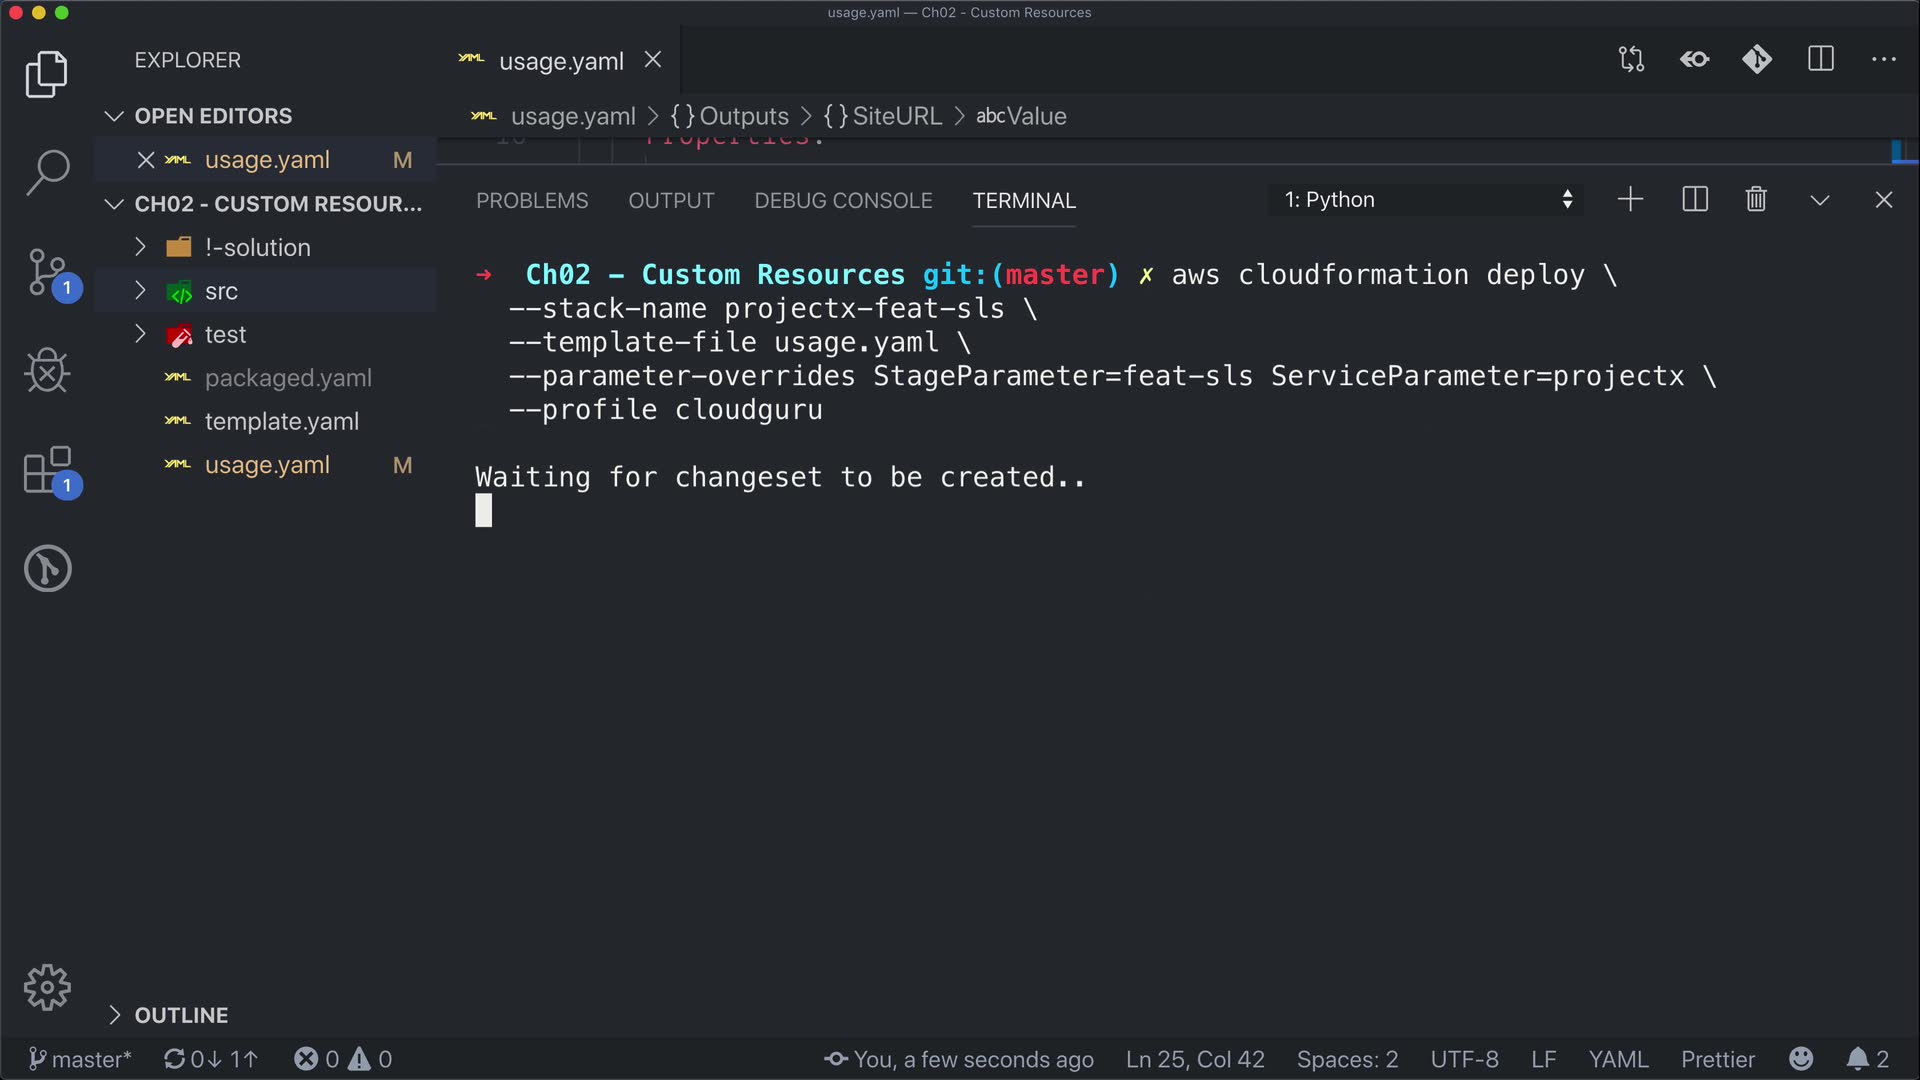This screenshot has height=1080, width=1920.
Task: Toggle the terminal panel size with chevron
Action: (1820, 200)
